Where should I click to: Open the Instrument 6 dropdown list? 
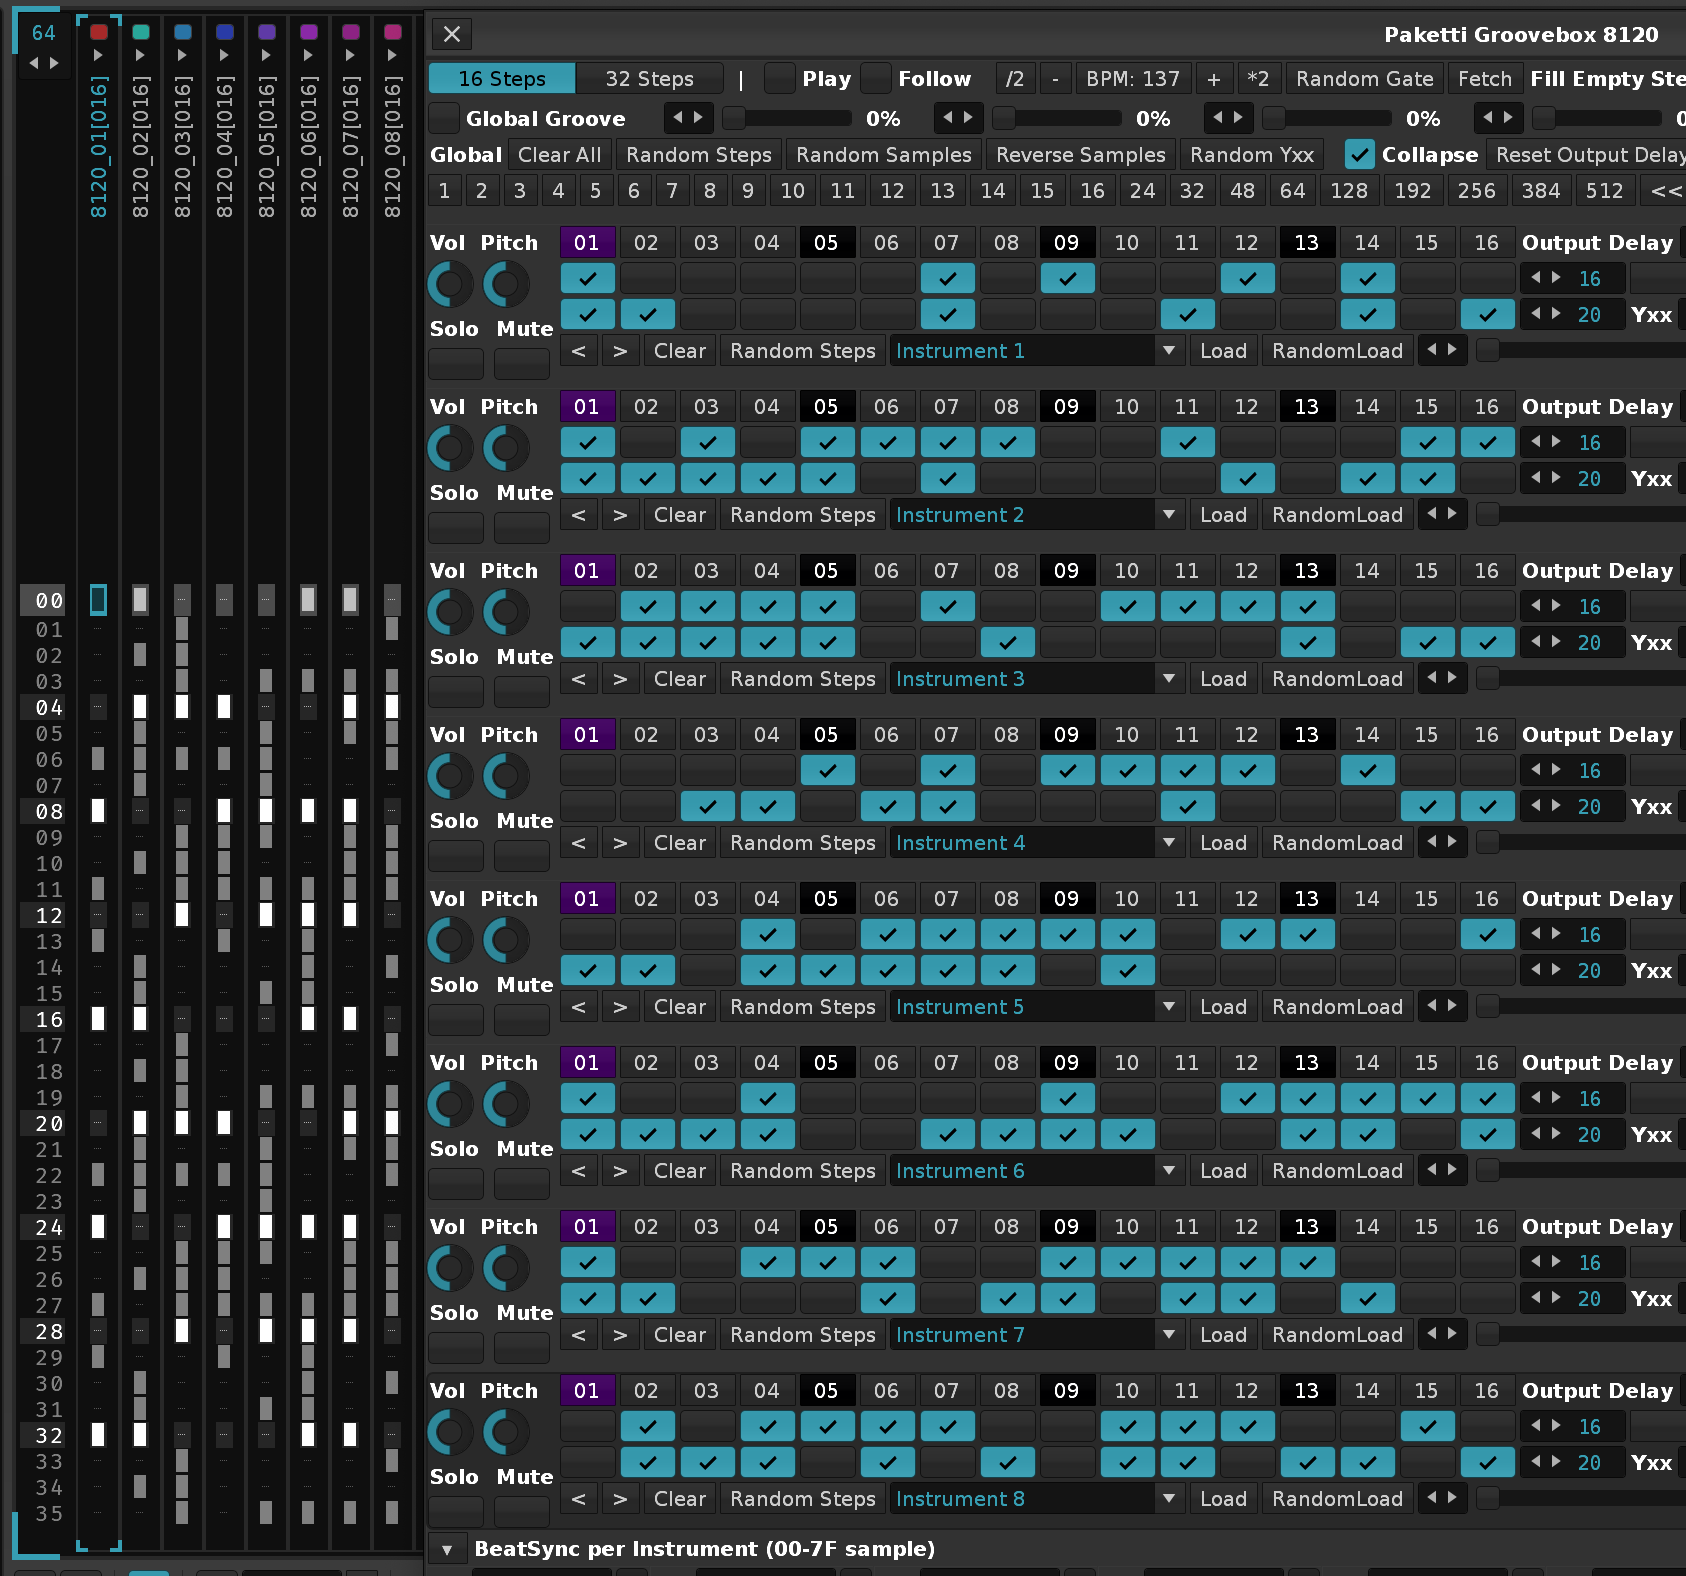click(x=1167, y=1171)
